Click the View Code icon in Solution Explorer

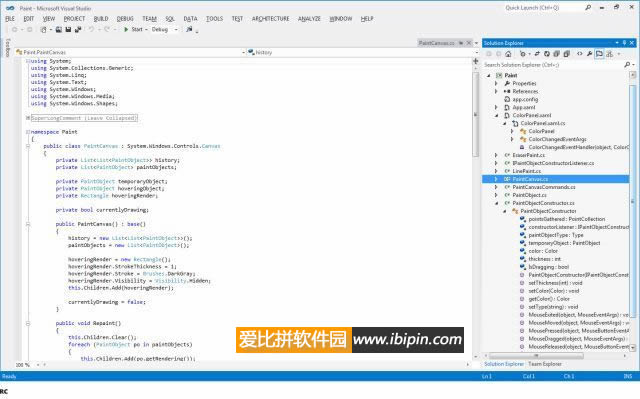(x=580, y=54)
